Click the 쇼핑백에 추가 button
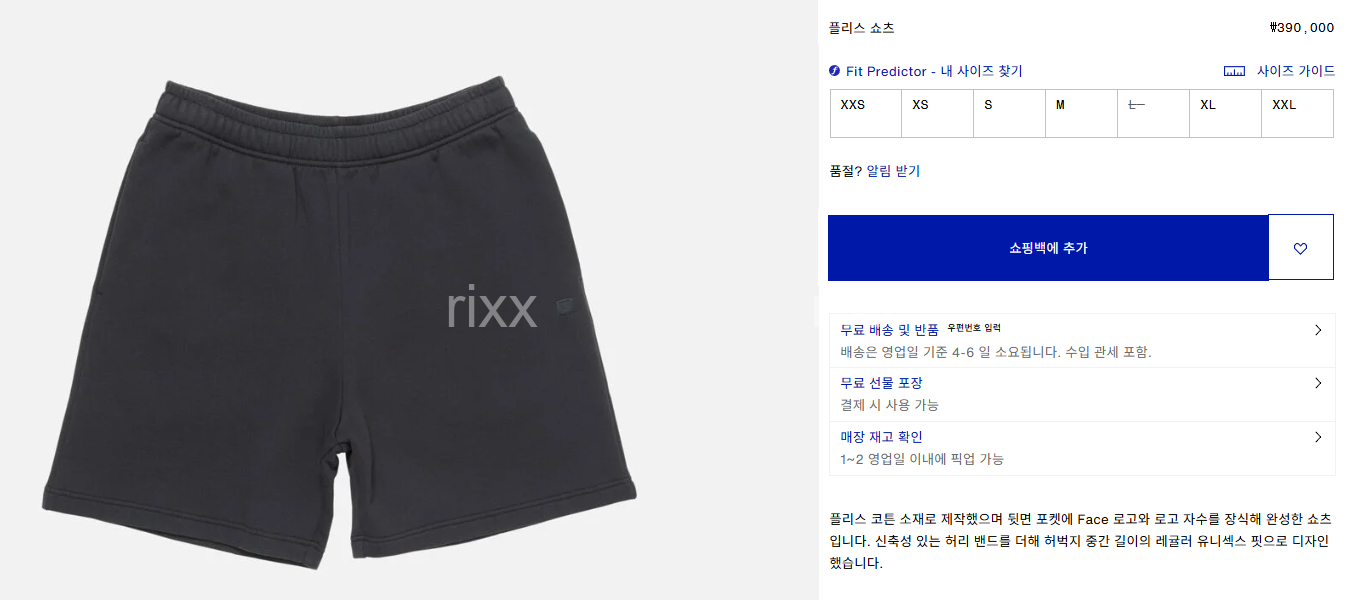The image size is (1348, 600). 1048,248
